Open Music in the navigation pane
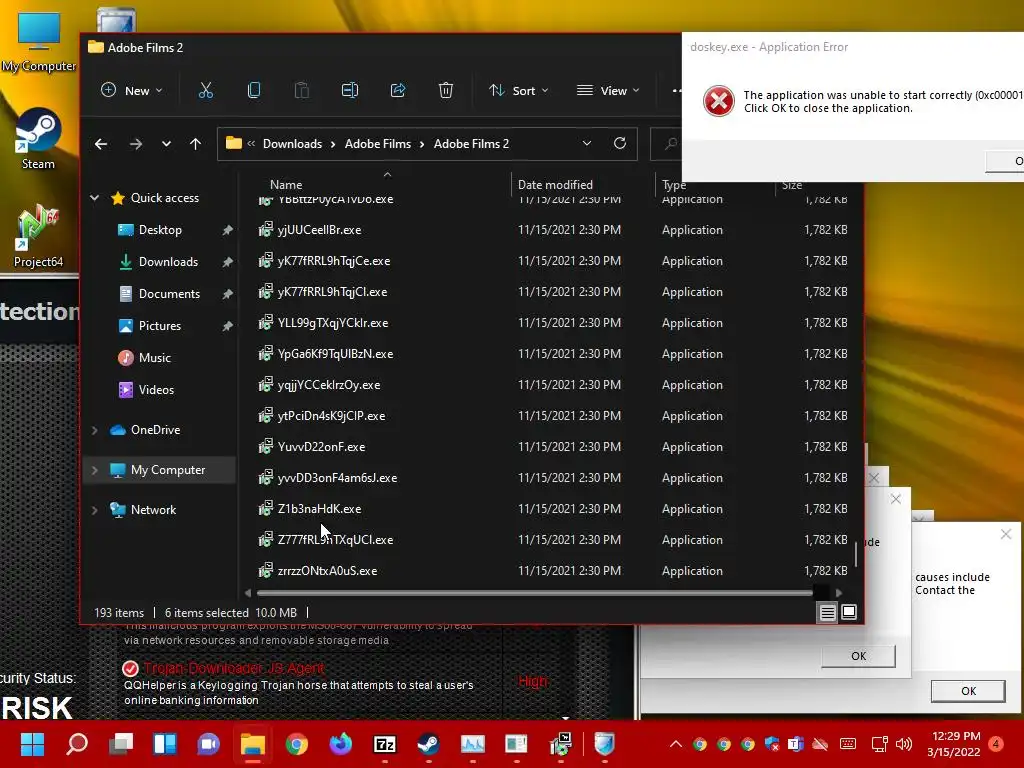This screenshot has height=768, width=1024. pos(155,358)
